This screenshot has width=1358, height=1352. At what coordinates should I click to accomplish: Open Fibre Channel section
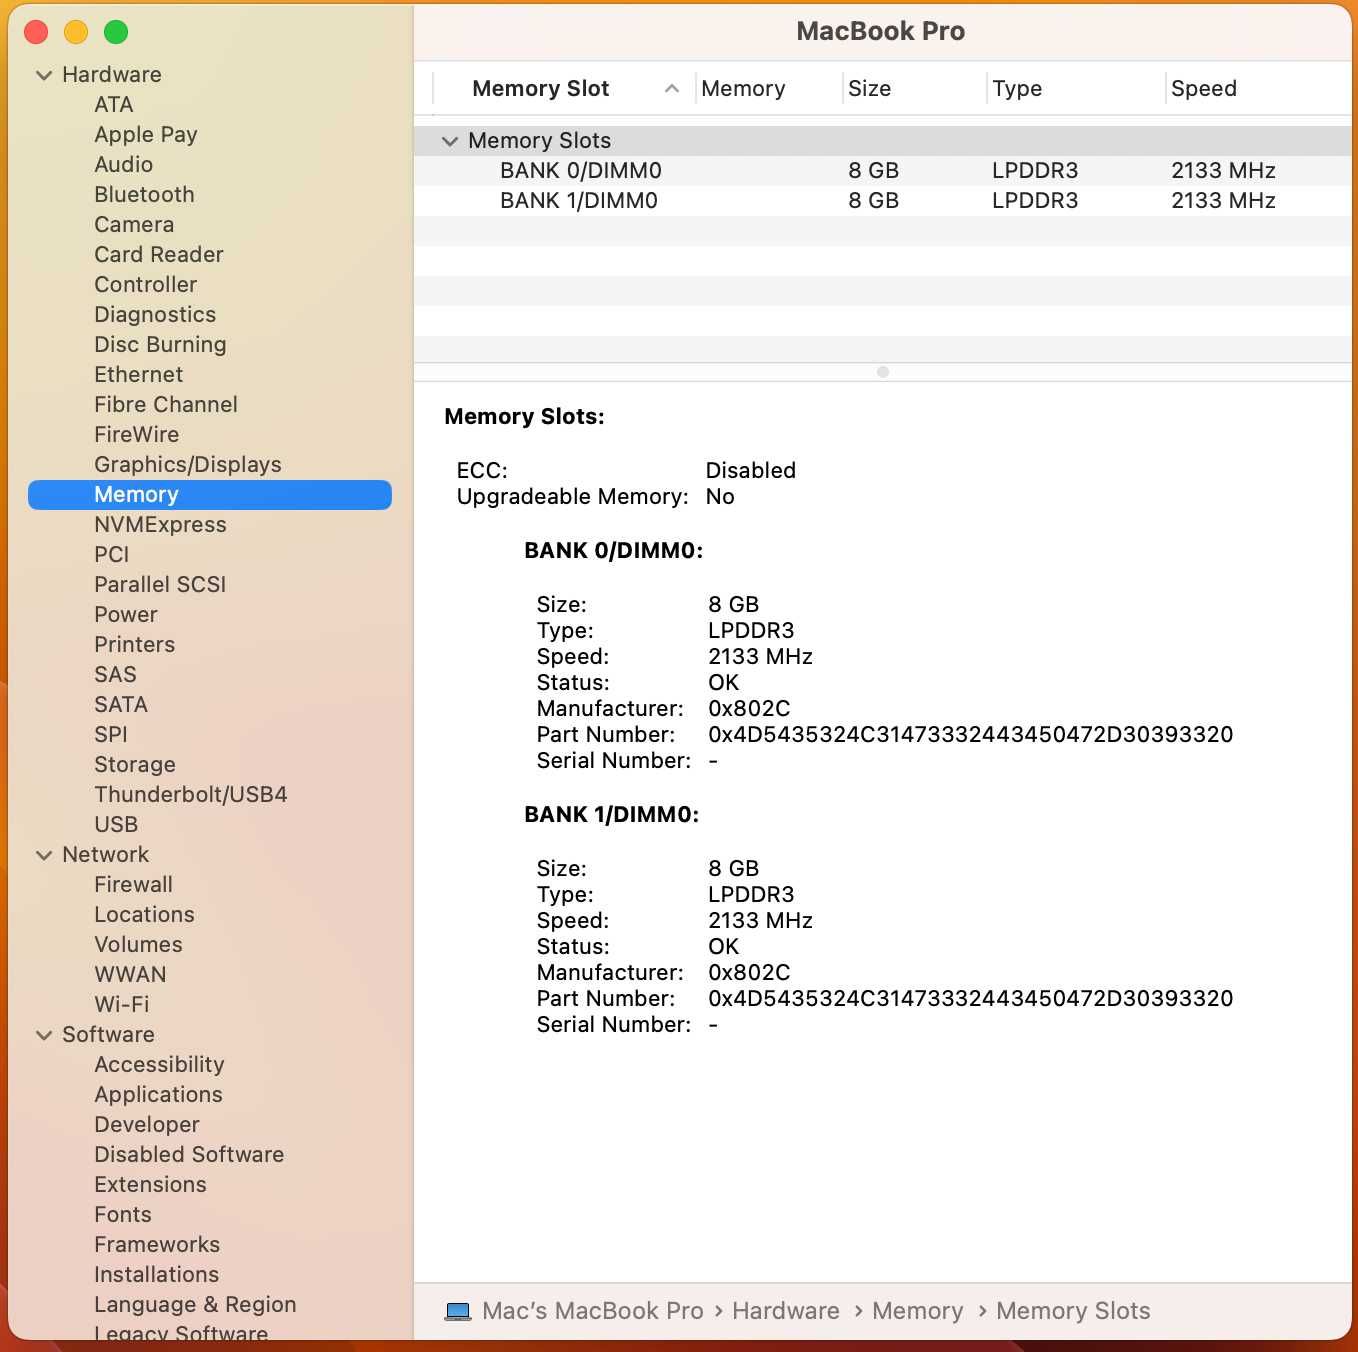pos(166,405)
